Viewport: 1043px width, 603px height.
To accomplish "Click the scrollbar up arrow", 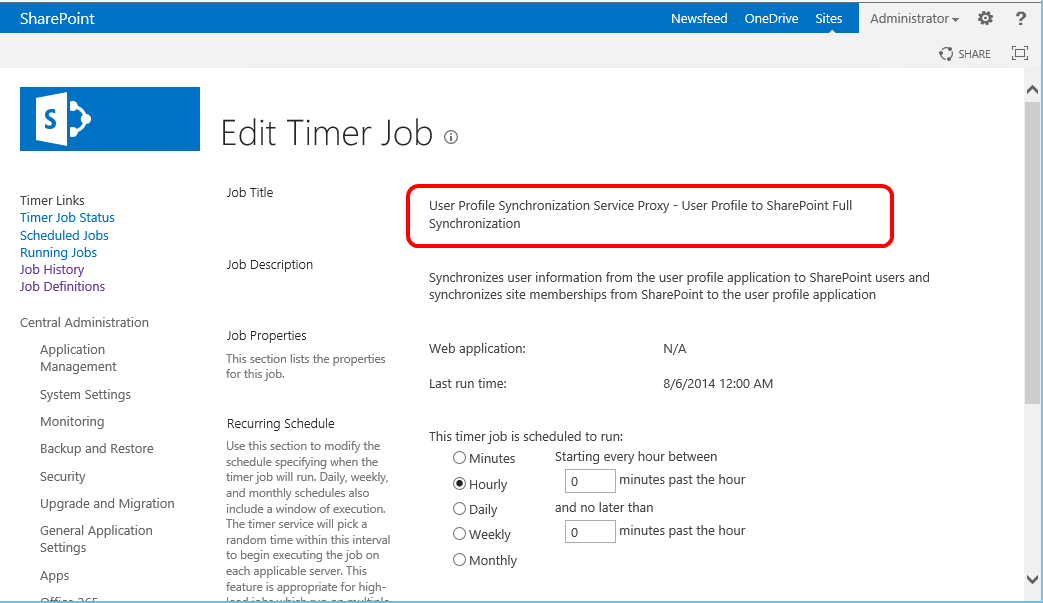I will [1032, 90].
